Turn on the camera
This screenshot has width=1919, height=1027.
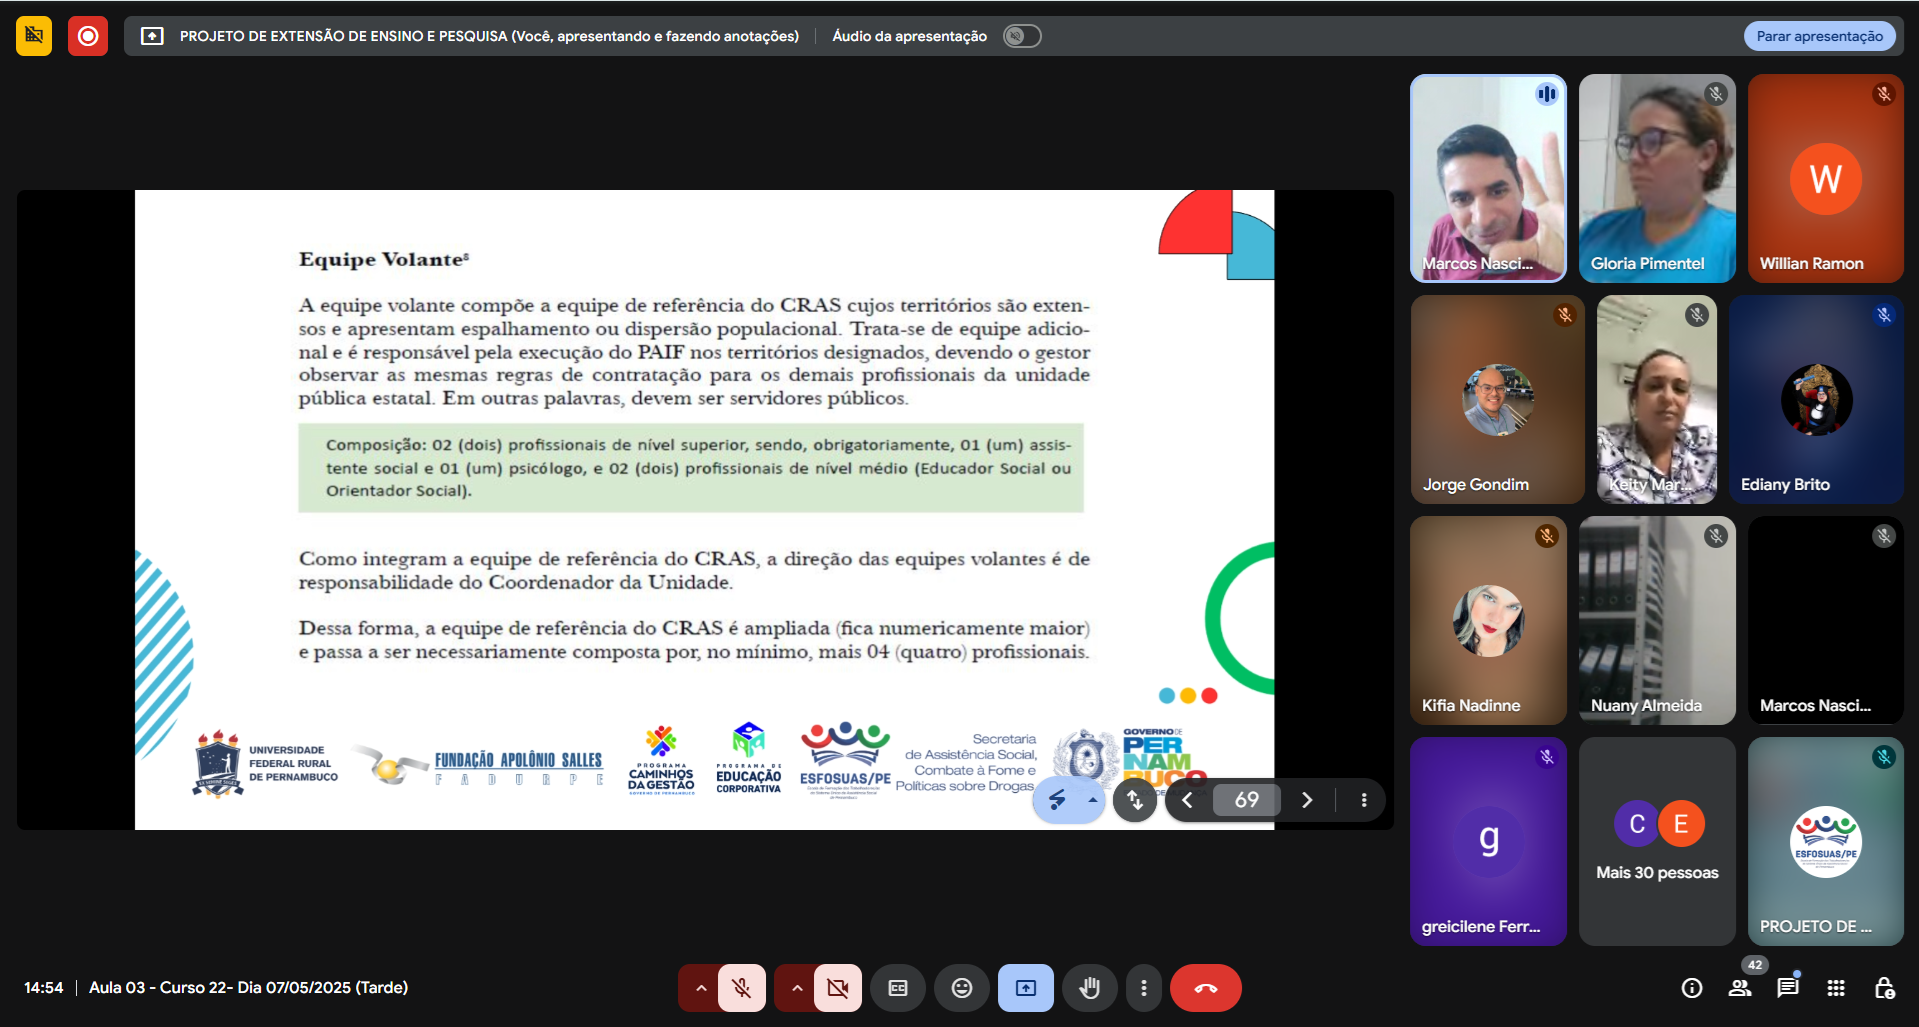tap(837, 988)
